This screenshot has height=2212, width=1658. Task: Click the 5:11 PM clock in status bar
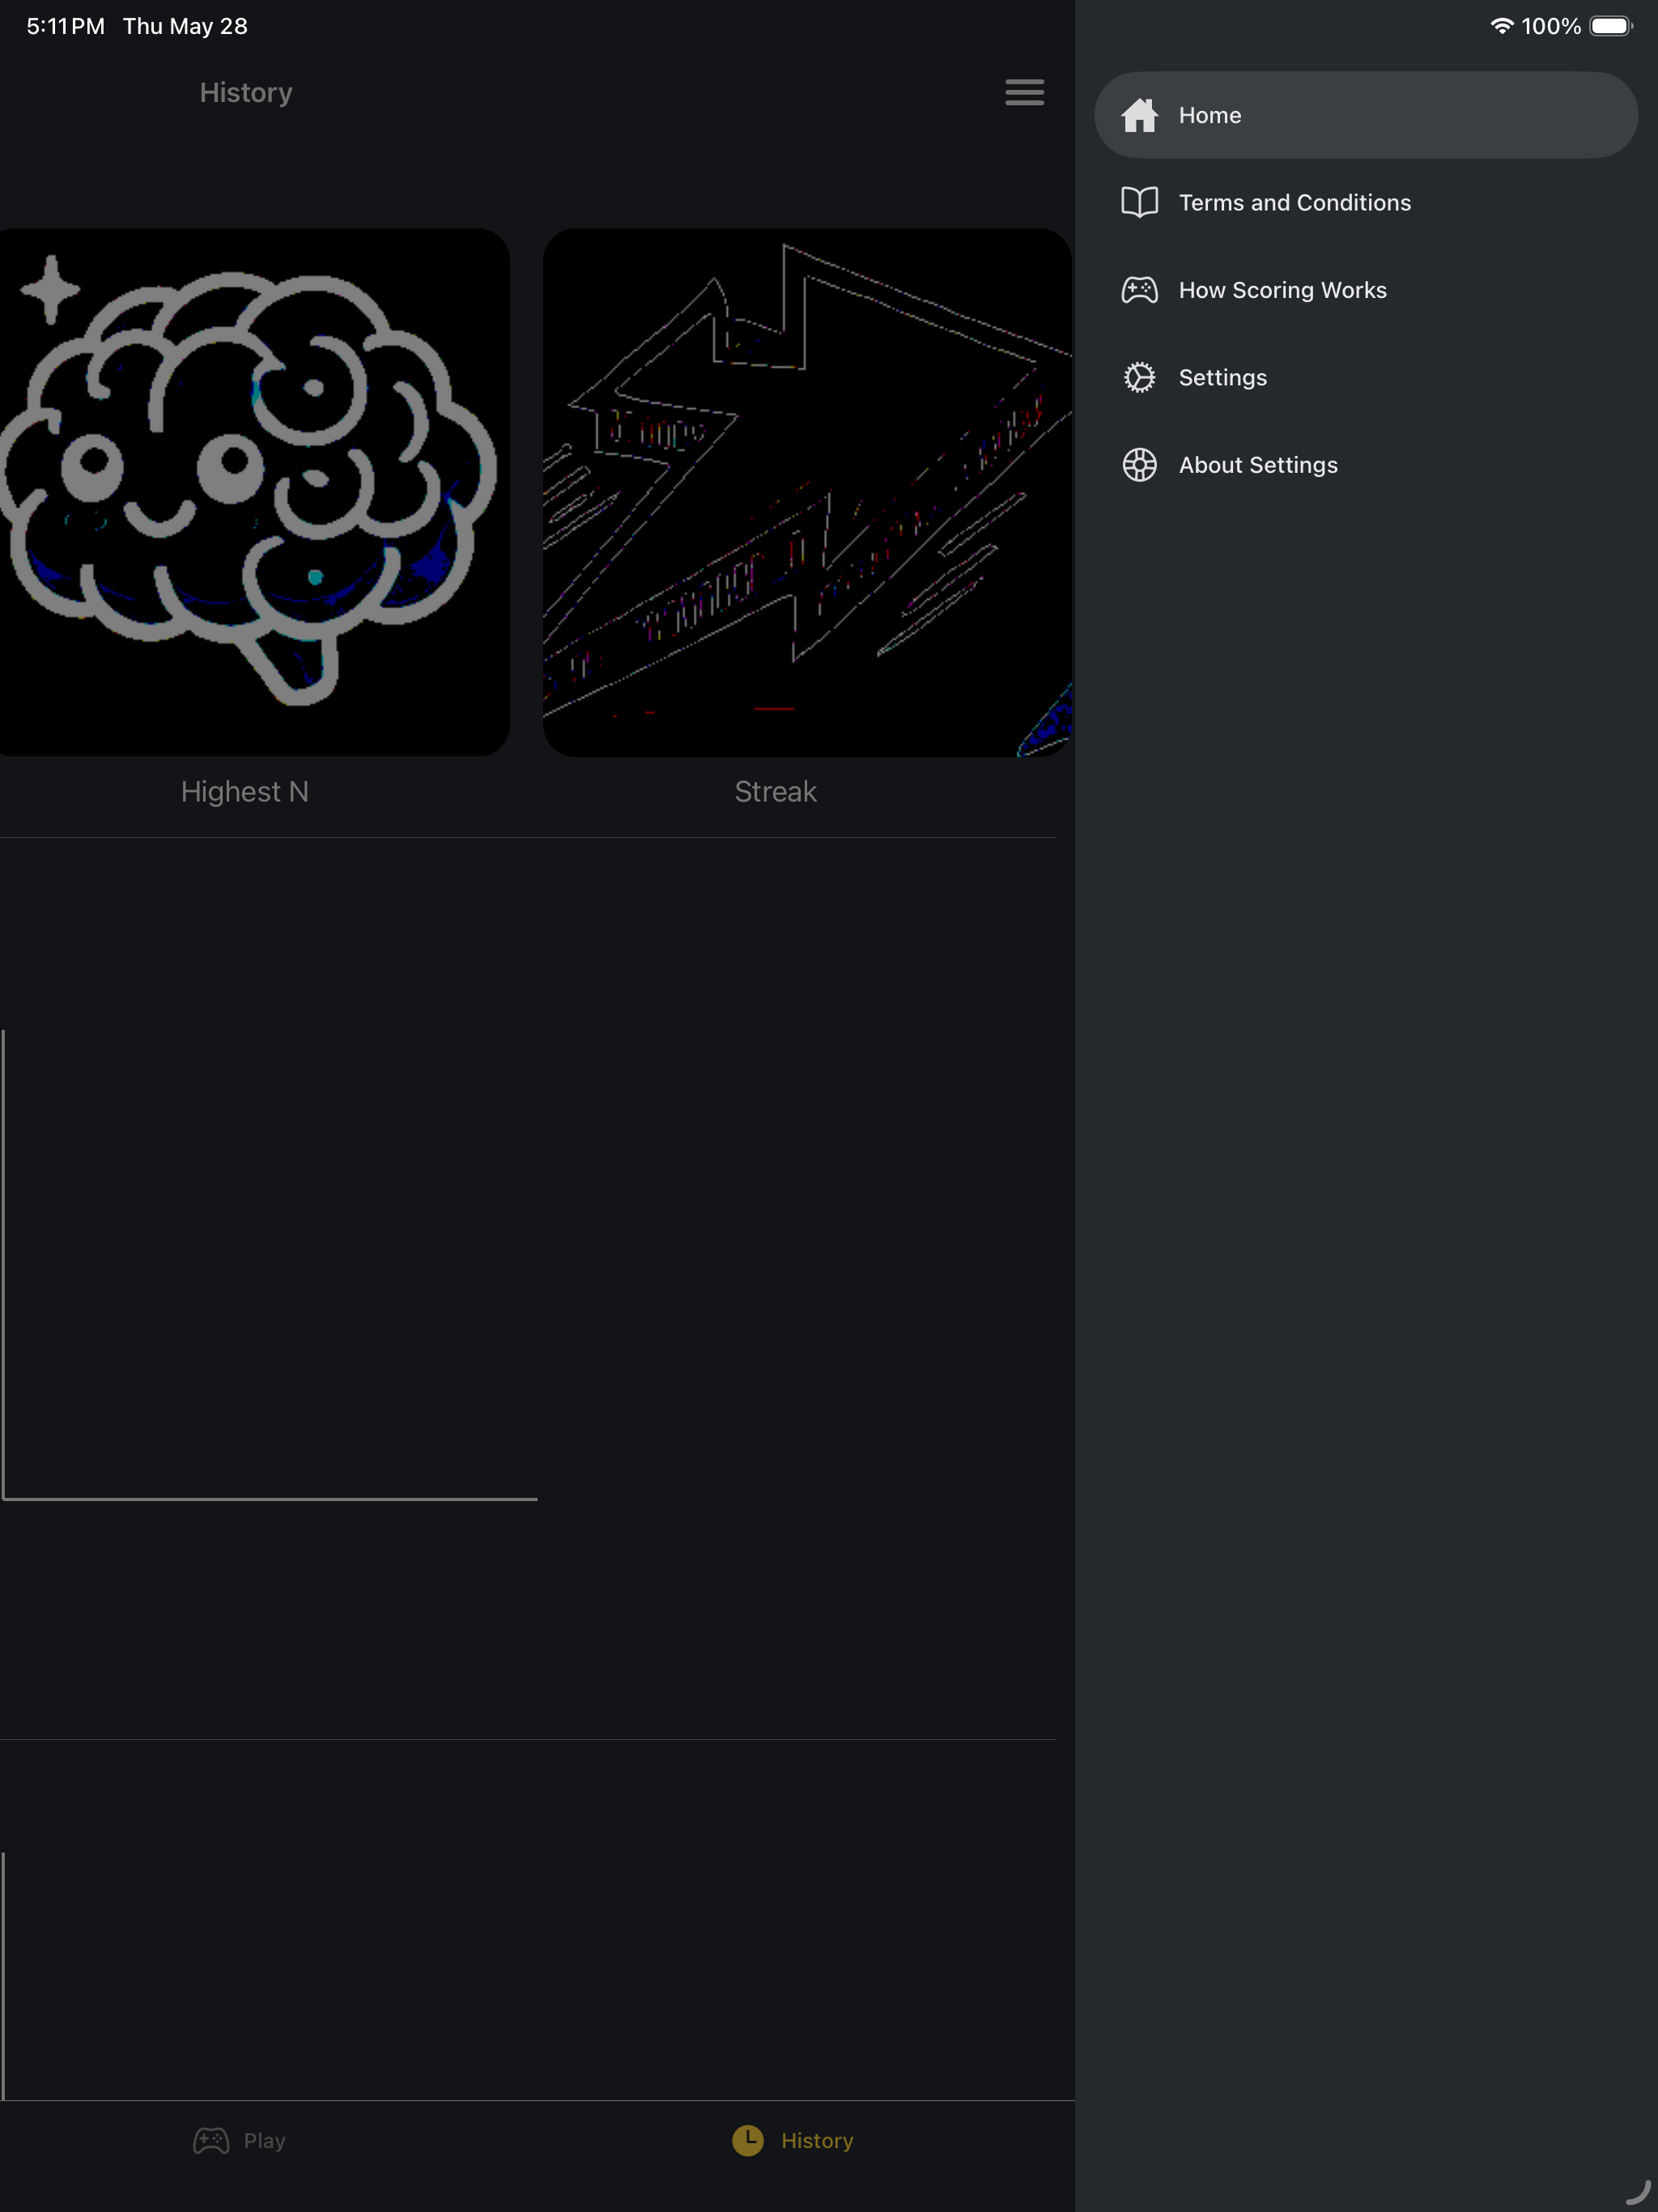coord(66,26)
